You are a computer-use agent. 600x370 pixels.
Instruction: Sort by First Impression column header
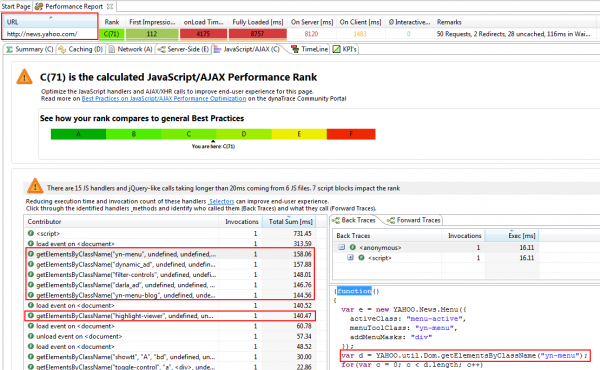tap(152, 22)
